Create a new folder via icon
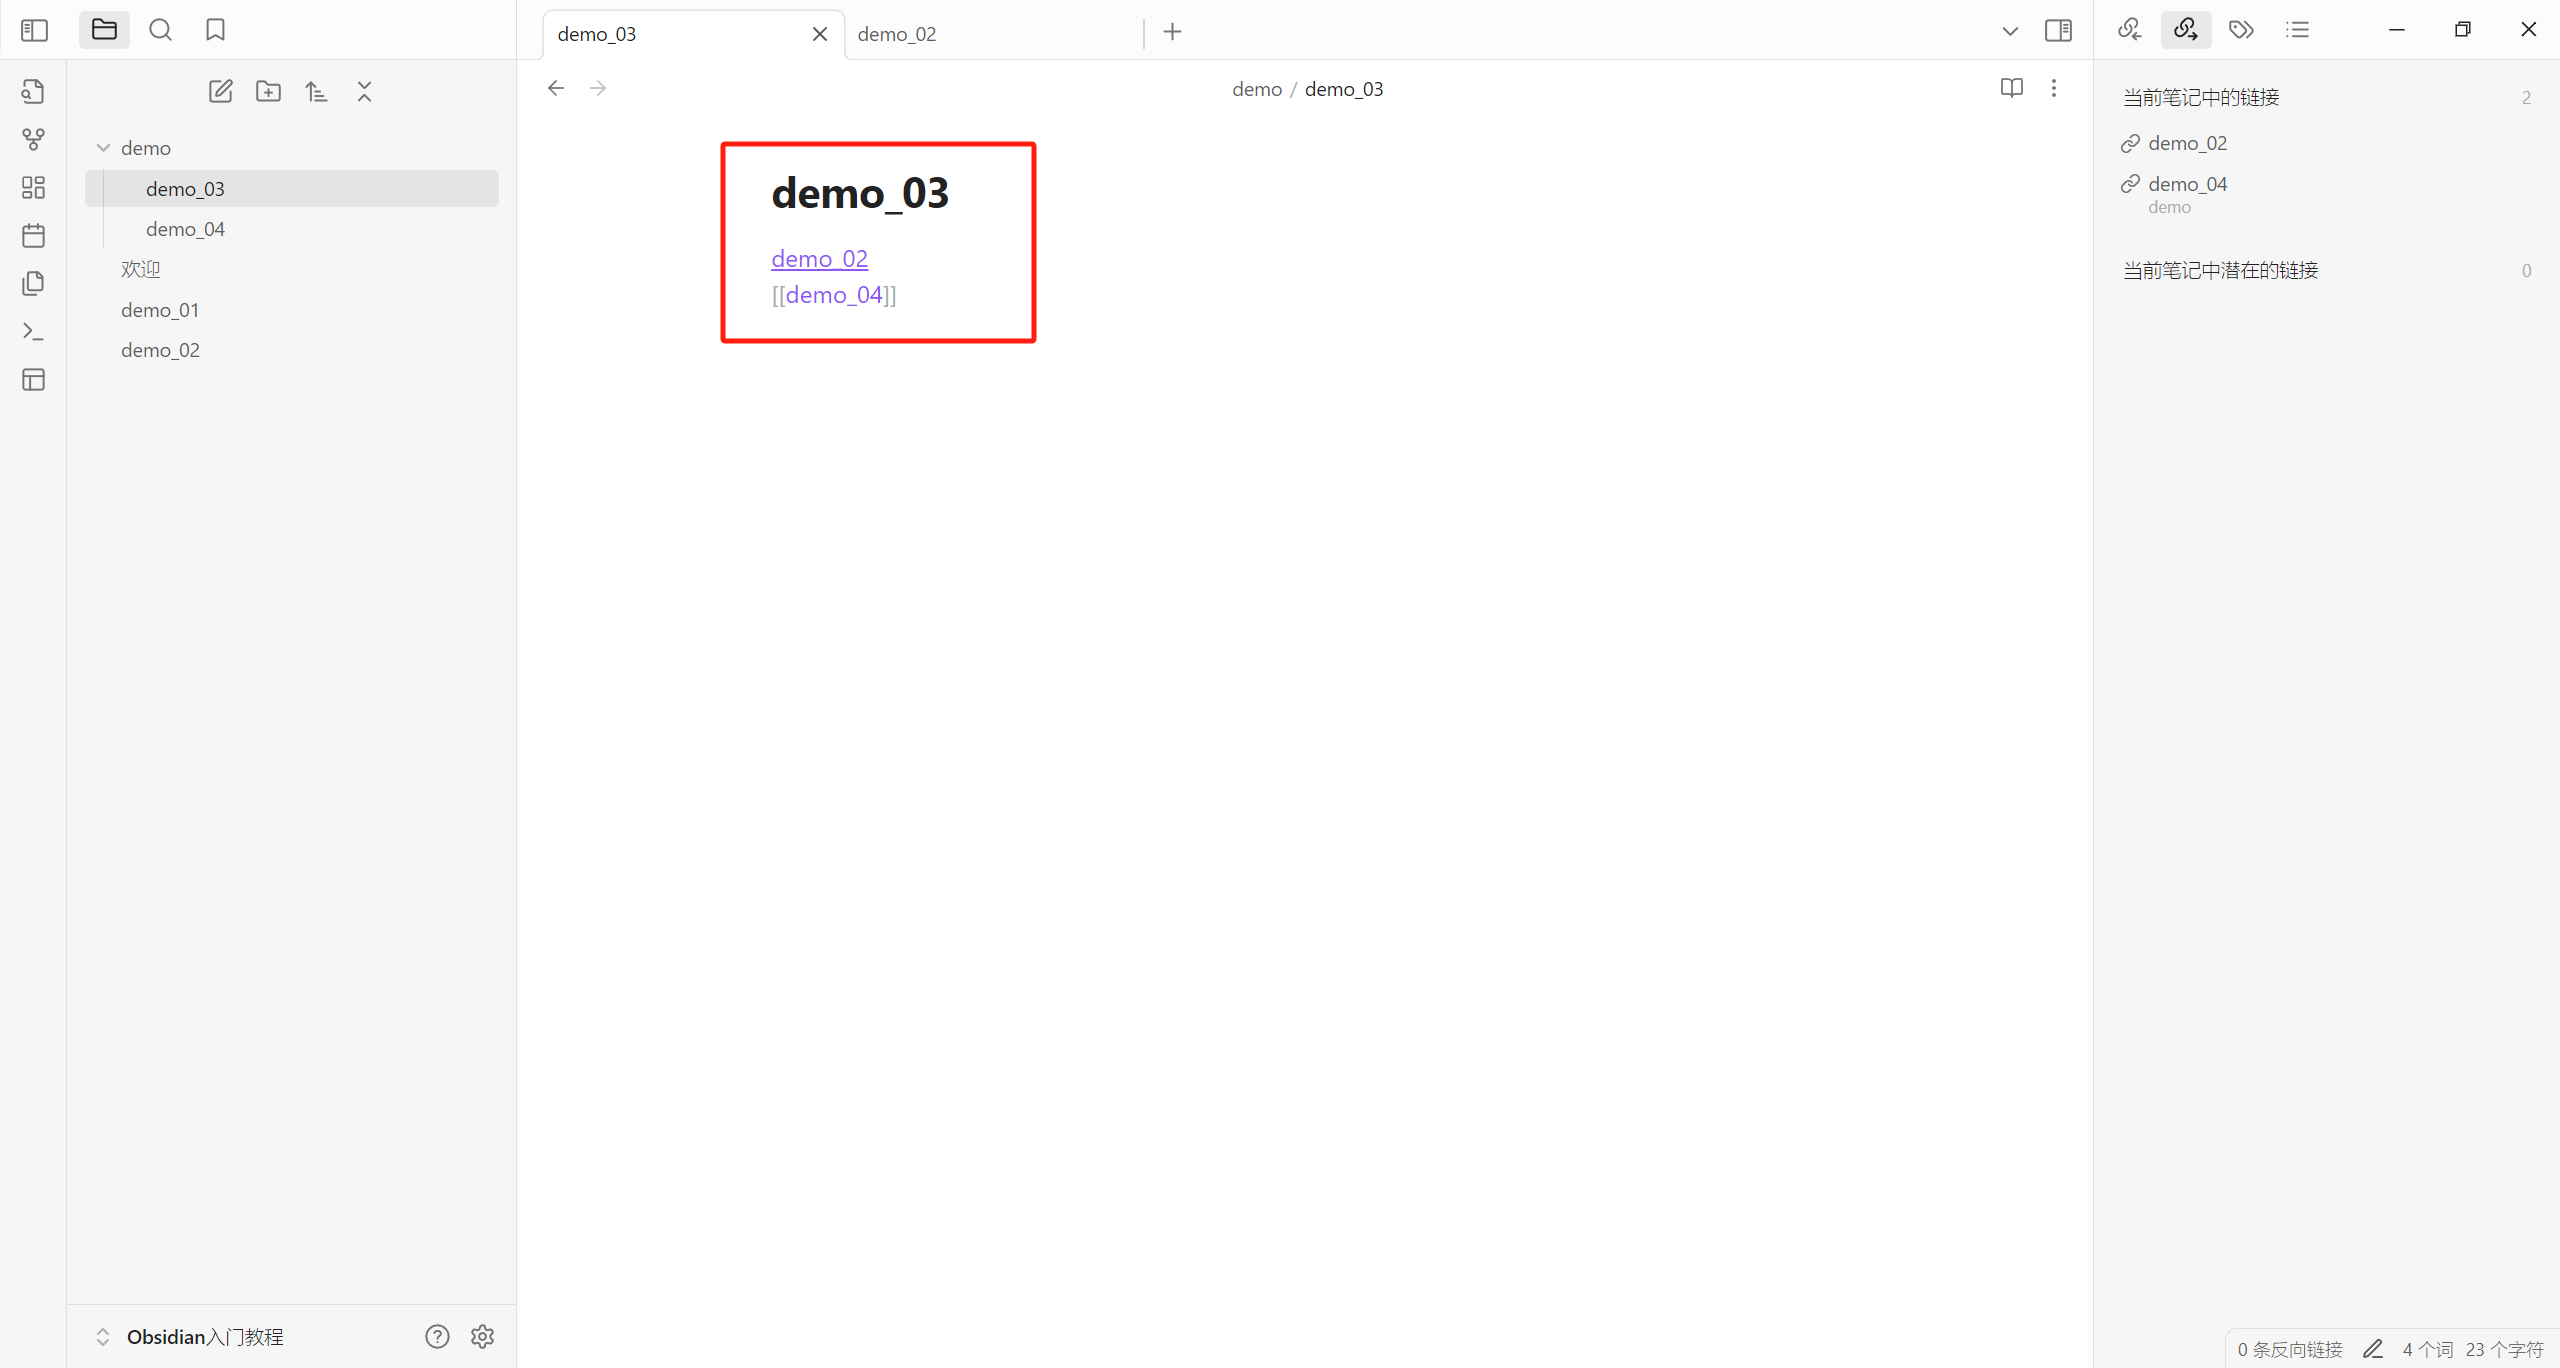This screenshot has width=2560, height=1368. coord(268,92)
